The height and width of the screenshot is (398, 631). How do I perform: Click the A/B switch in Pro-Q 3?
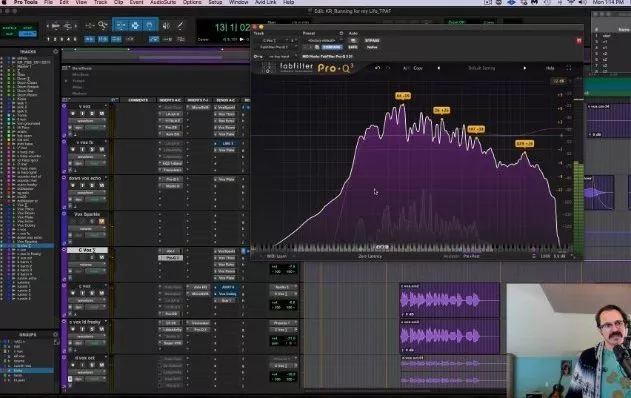pyautogui.click(x=406, y=68)
